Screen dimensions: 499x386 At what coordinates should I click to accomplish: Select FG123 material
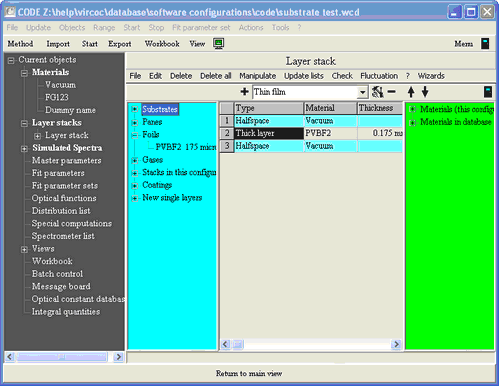(57, 97)
